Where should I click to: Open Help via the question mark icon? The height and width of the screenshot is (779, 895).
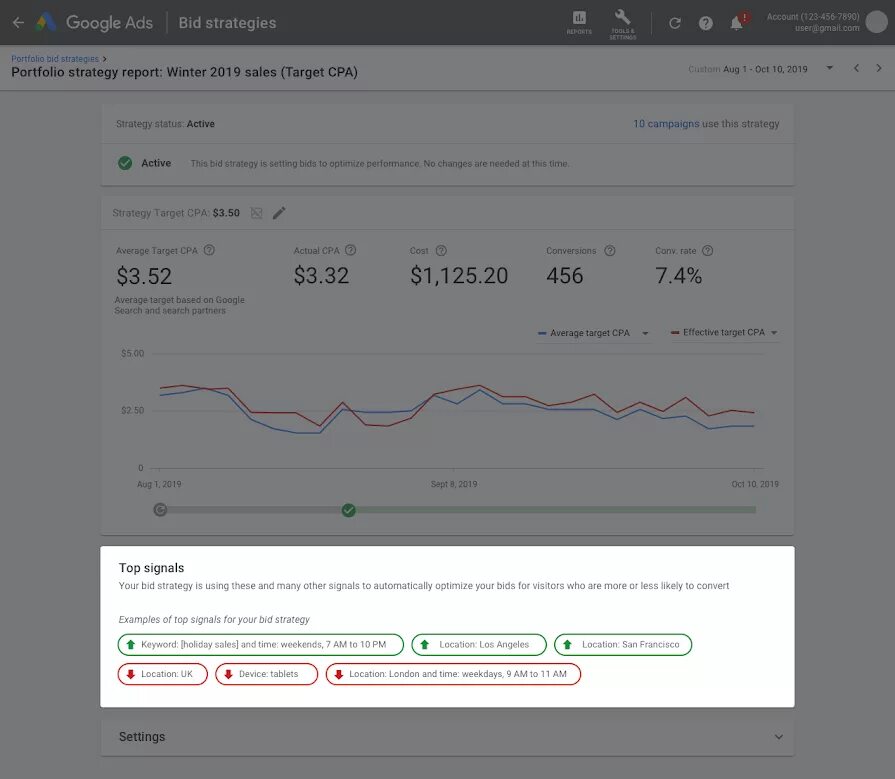coord(705,22)
